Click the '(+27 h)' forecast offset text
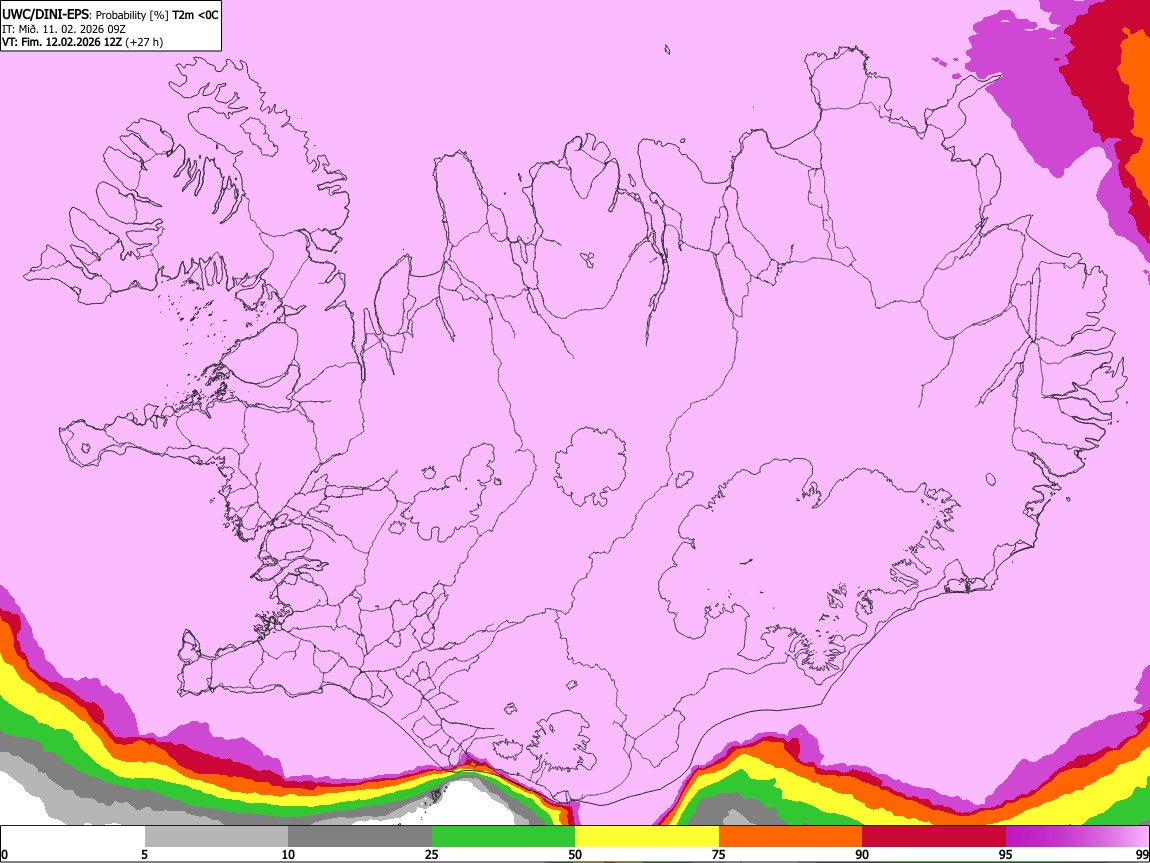 (x=144, y=42)
